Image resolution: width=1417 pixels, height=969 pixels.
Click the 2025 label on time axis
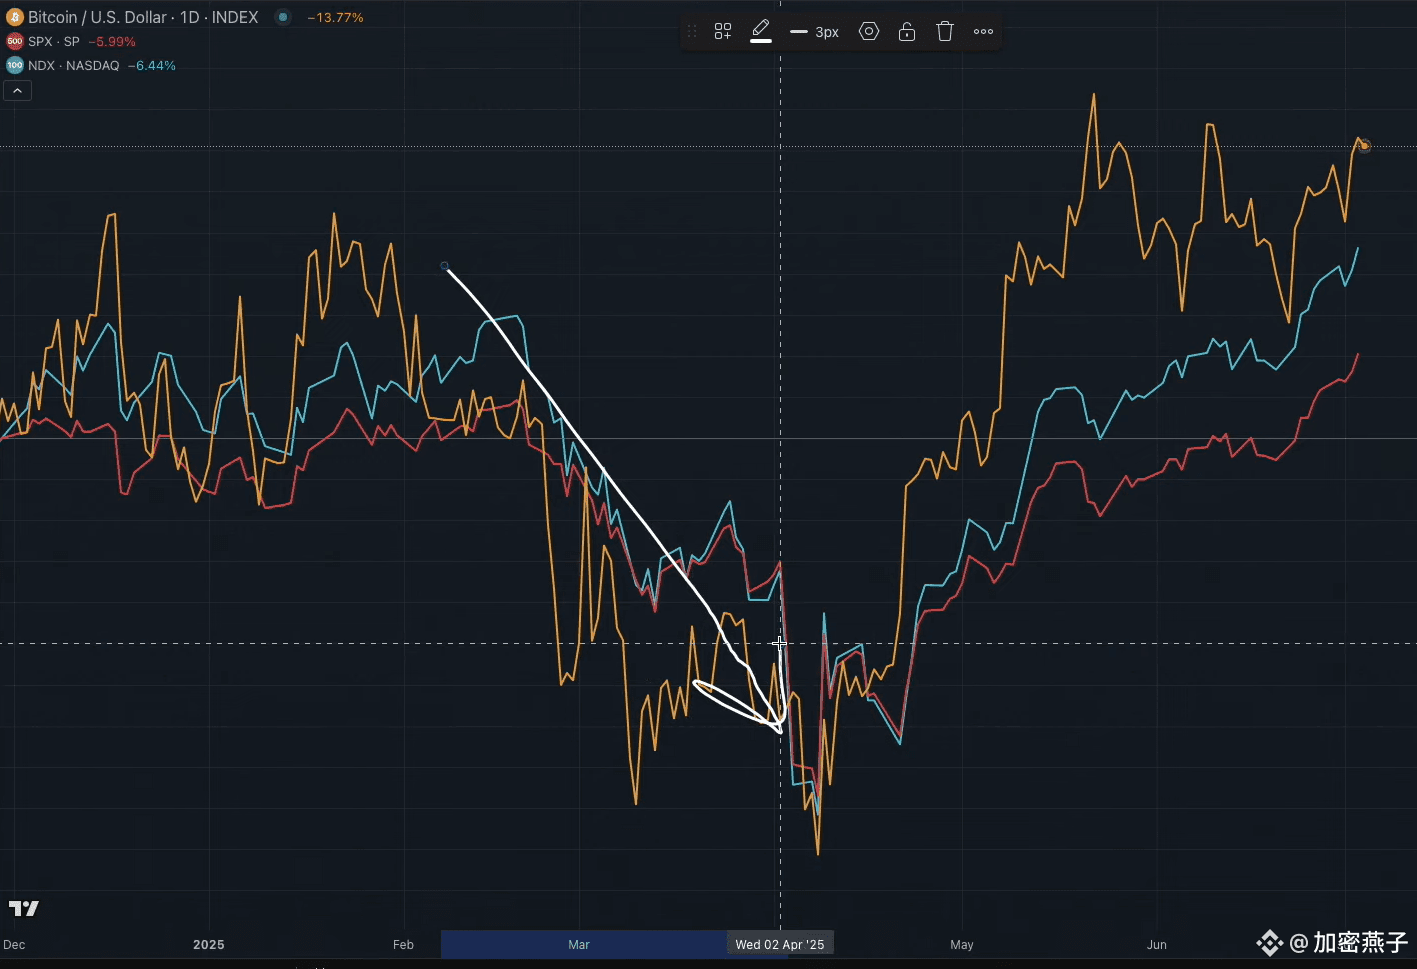209,944
